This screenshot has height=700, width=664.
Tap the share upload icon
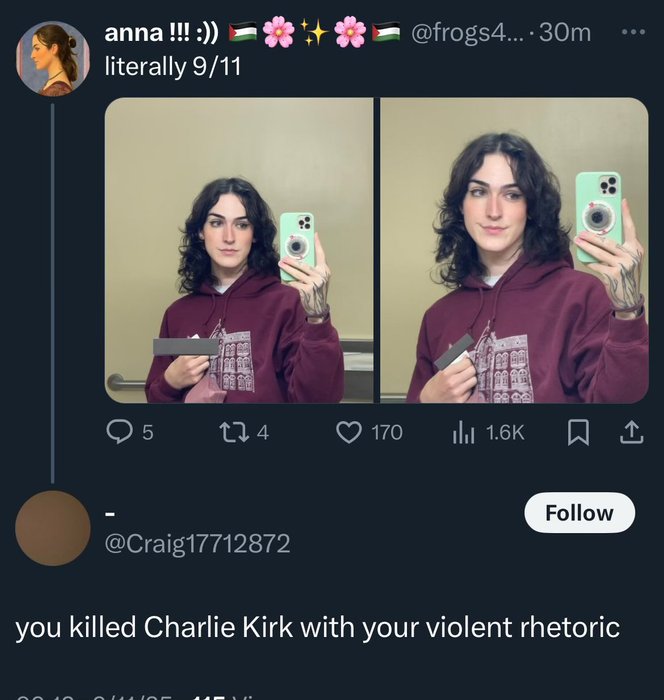pyautogui.click(x=631, y=431)
